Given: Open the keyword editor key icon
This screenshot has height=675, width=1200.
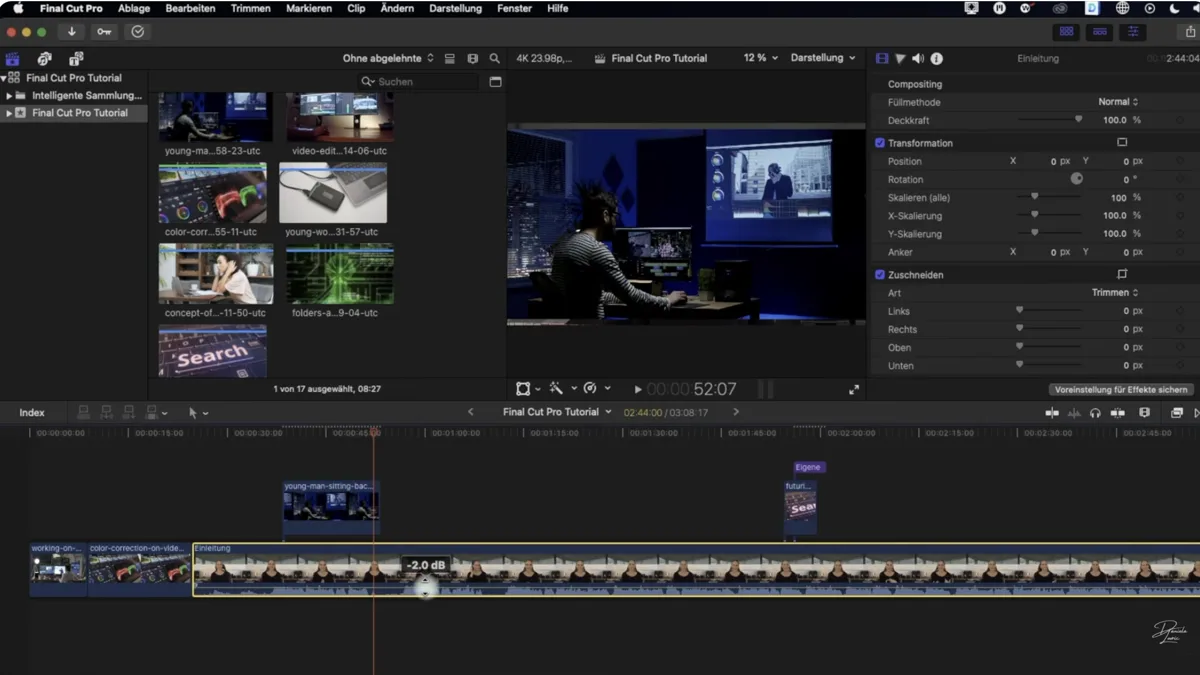Looking at the screenshot, I should 104,32.
